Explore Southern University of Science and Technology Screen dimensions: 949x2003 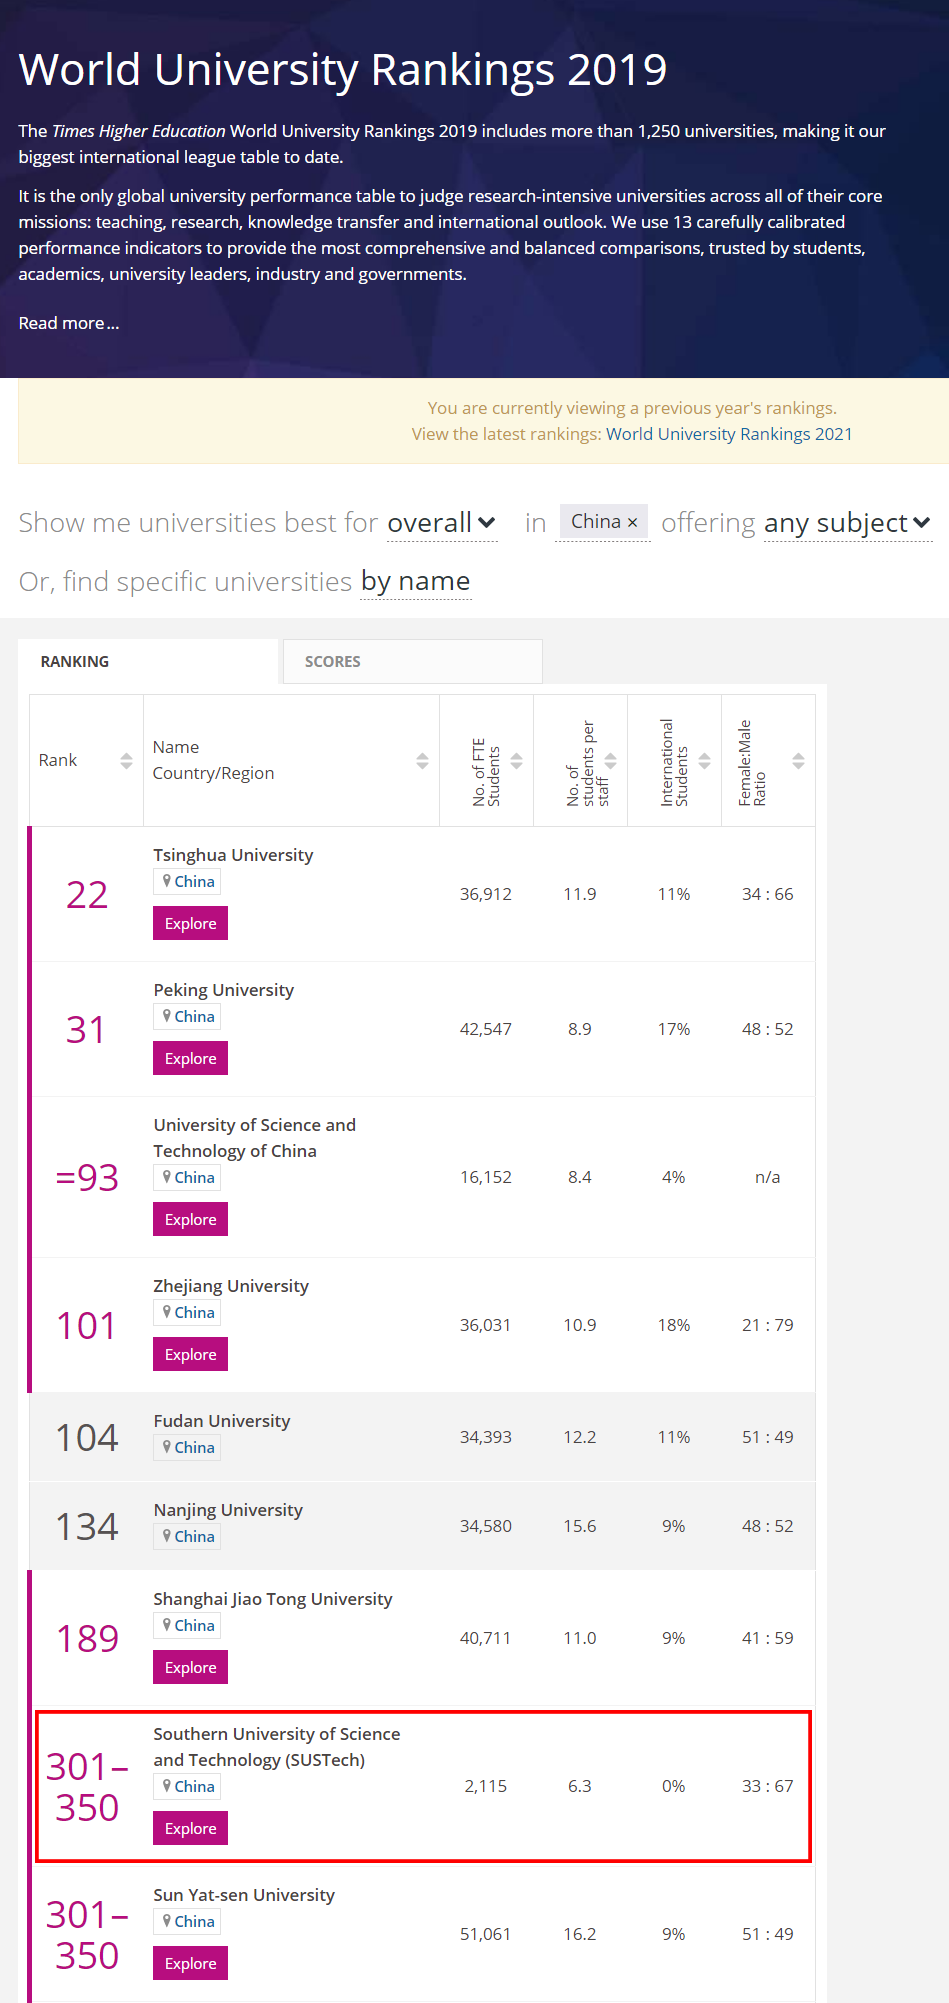[x=190, y=1828]
